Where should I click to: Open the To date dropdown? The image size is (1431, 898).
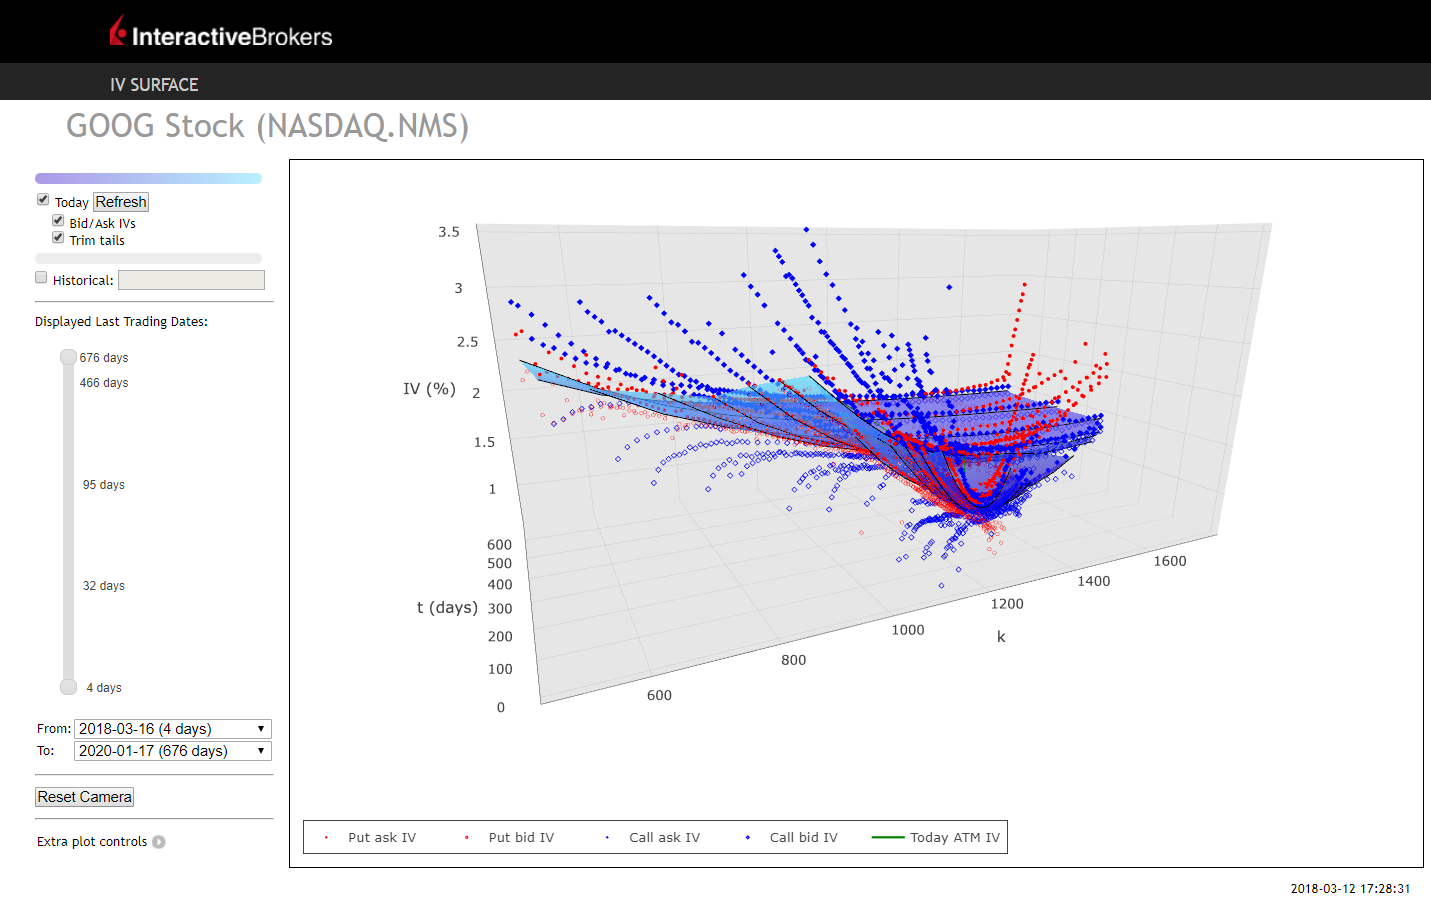tap(173, 751)
